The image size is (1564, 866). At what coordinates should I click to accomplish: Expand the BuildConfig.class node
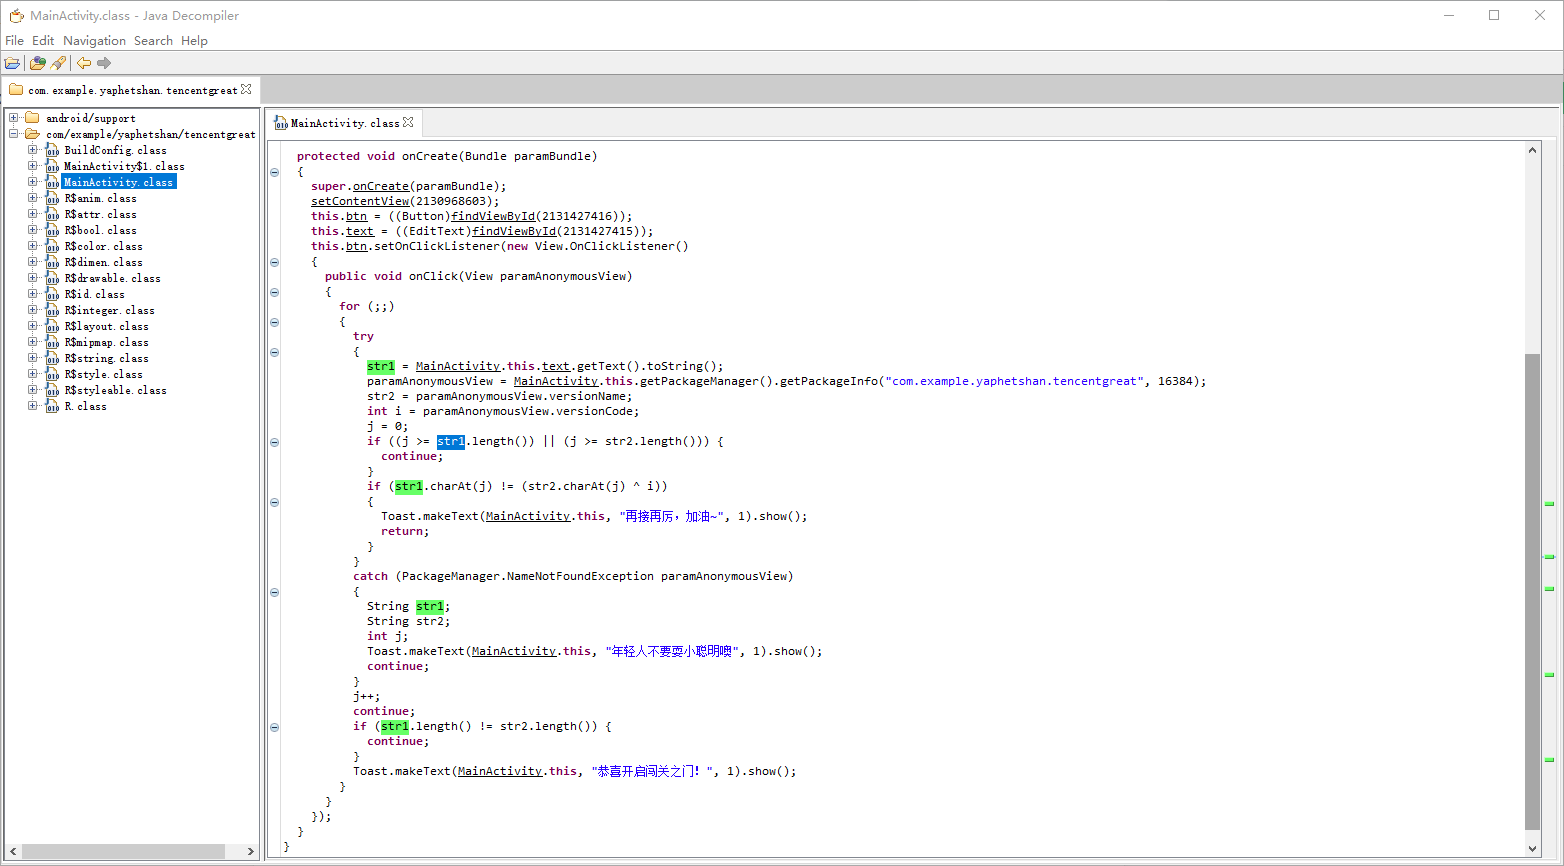pos(32,150)
